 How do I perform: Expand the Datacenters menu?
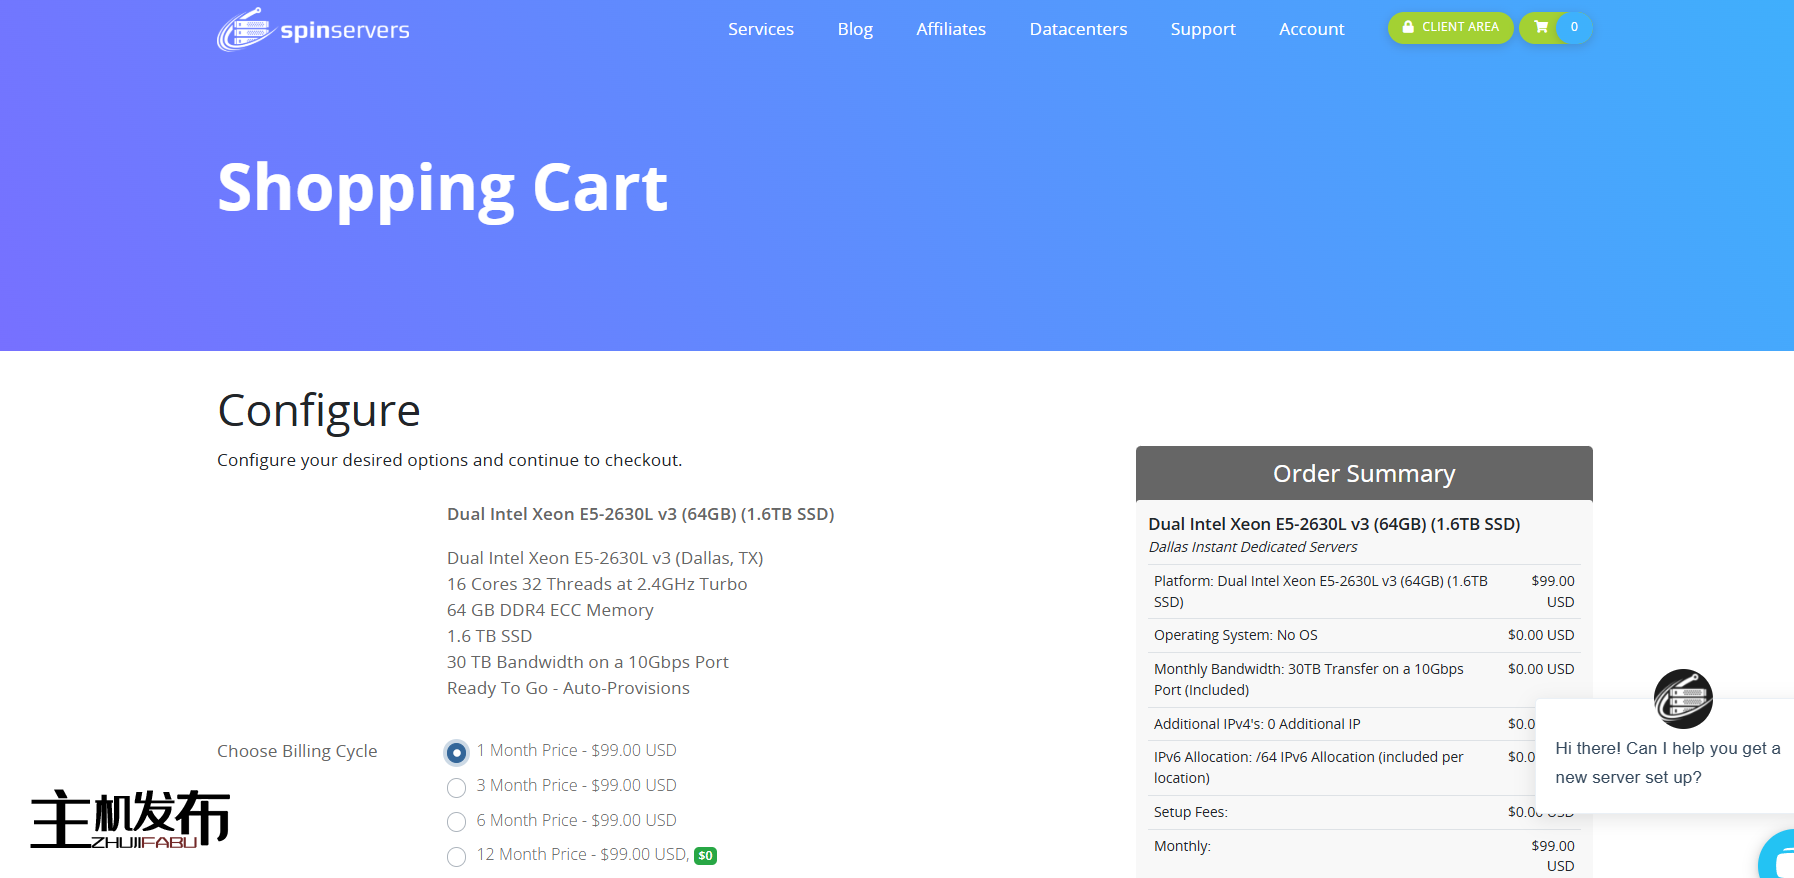point(1078,29)
